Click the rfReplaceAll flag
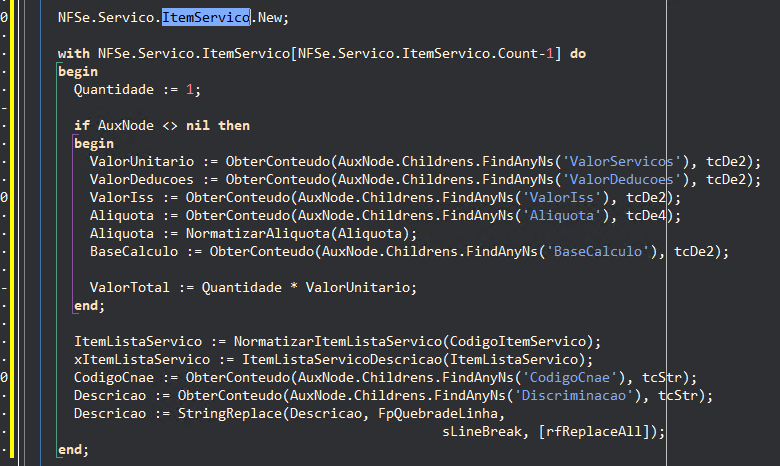 [593, 431]
